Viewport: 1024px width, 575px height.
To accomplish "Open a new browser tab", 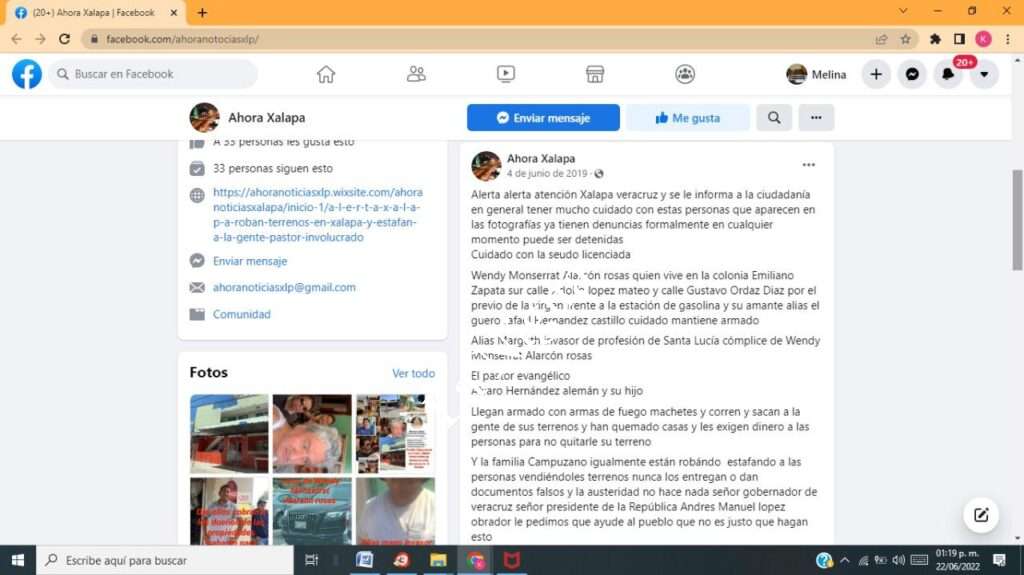I will 202,12.
